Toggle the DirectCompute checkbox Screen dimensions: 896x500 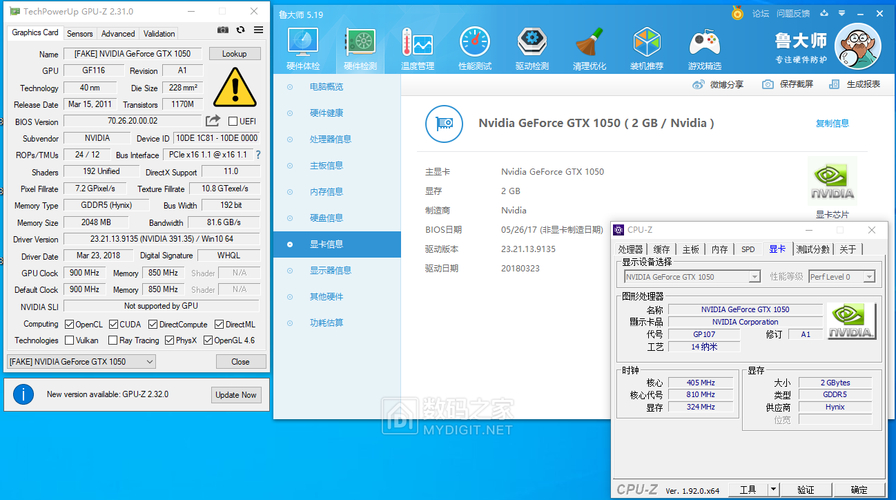coord(153,325)
